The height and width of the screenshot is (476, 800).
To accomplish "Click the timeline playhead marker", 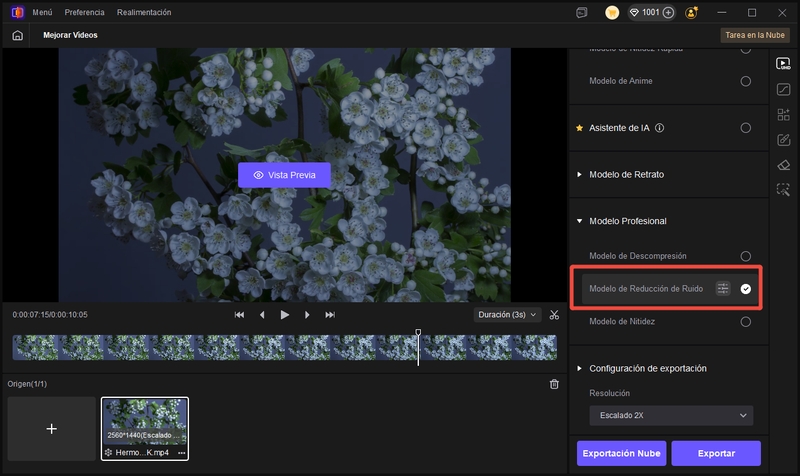I will (x=418, y=333).
